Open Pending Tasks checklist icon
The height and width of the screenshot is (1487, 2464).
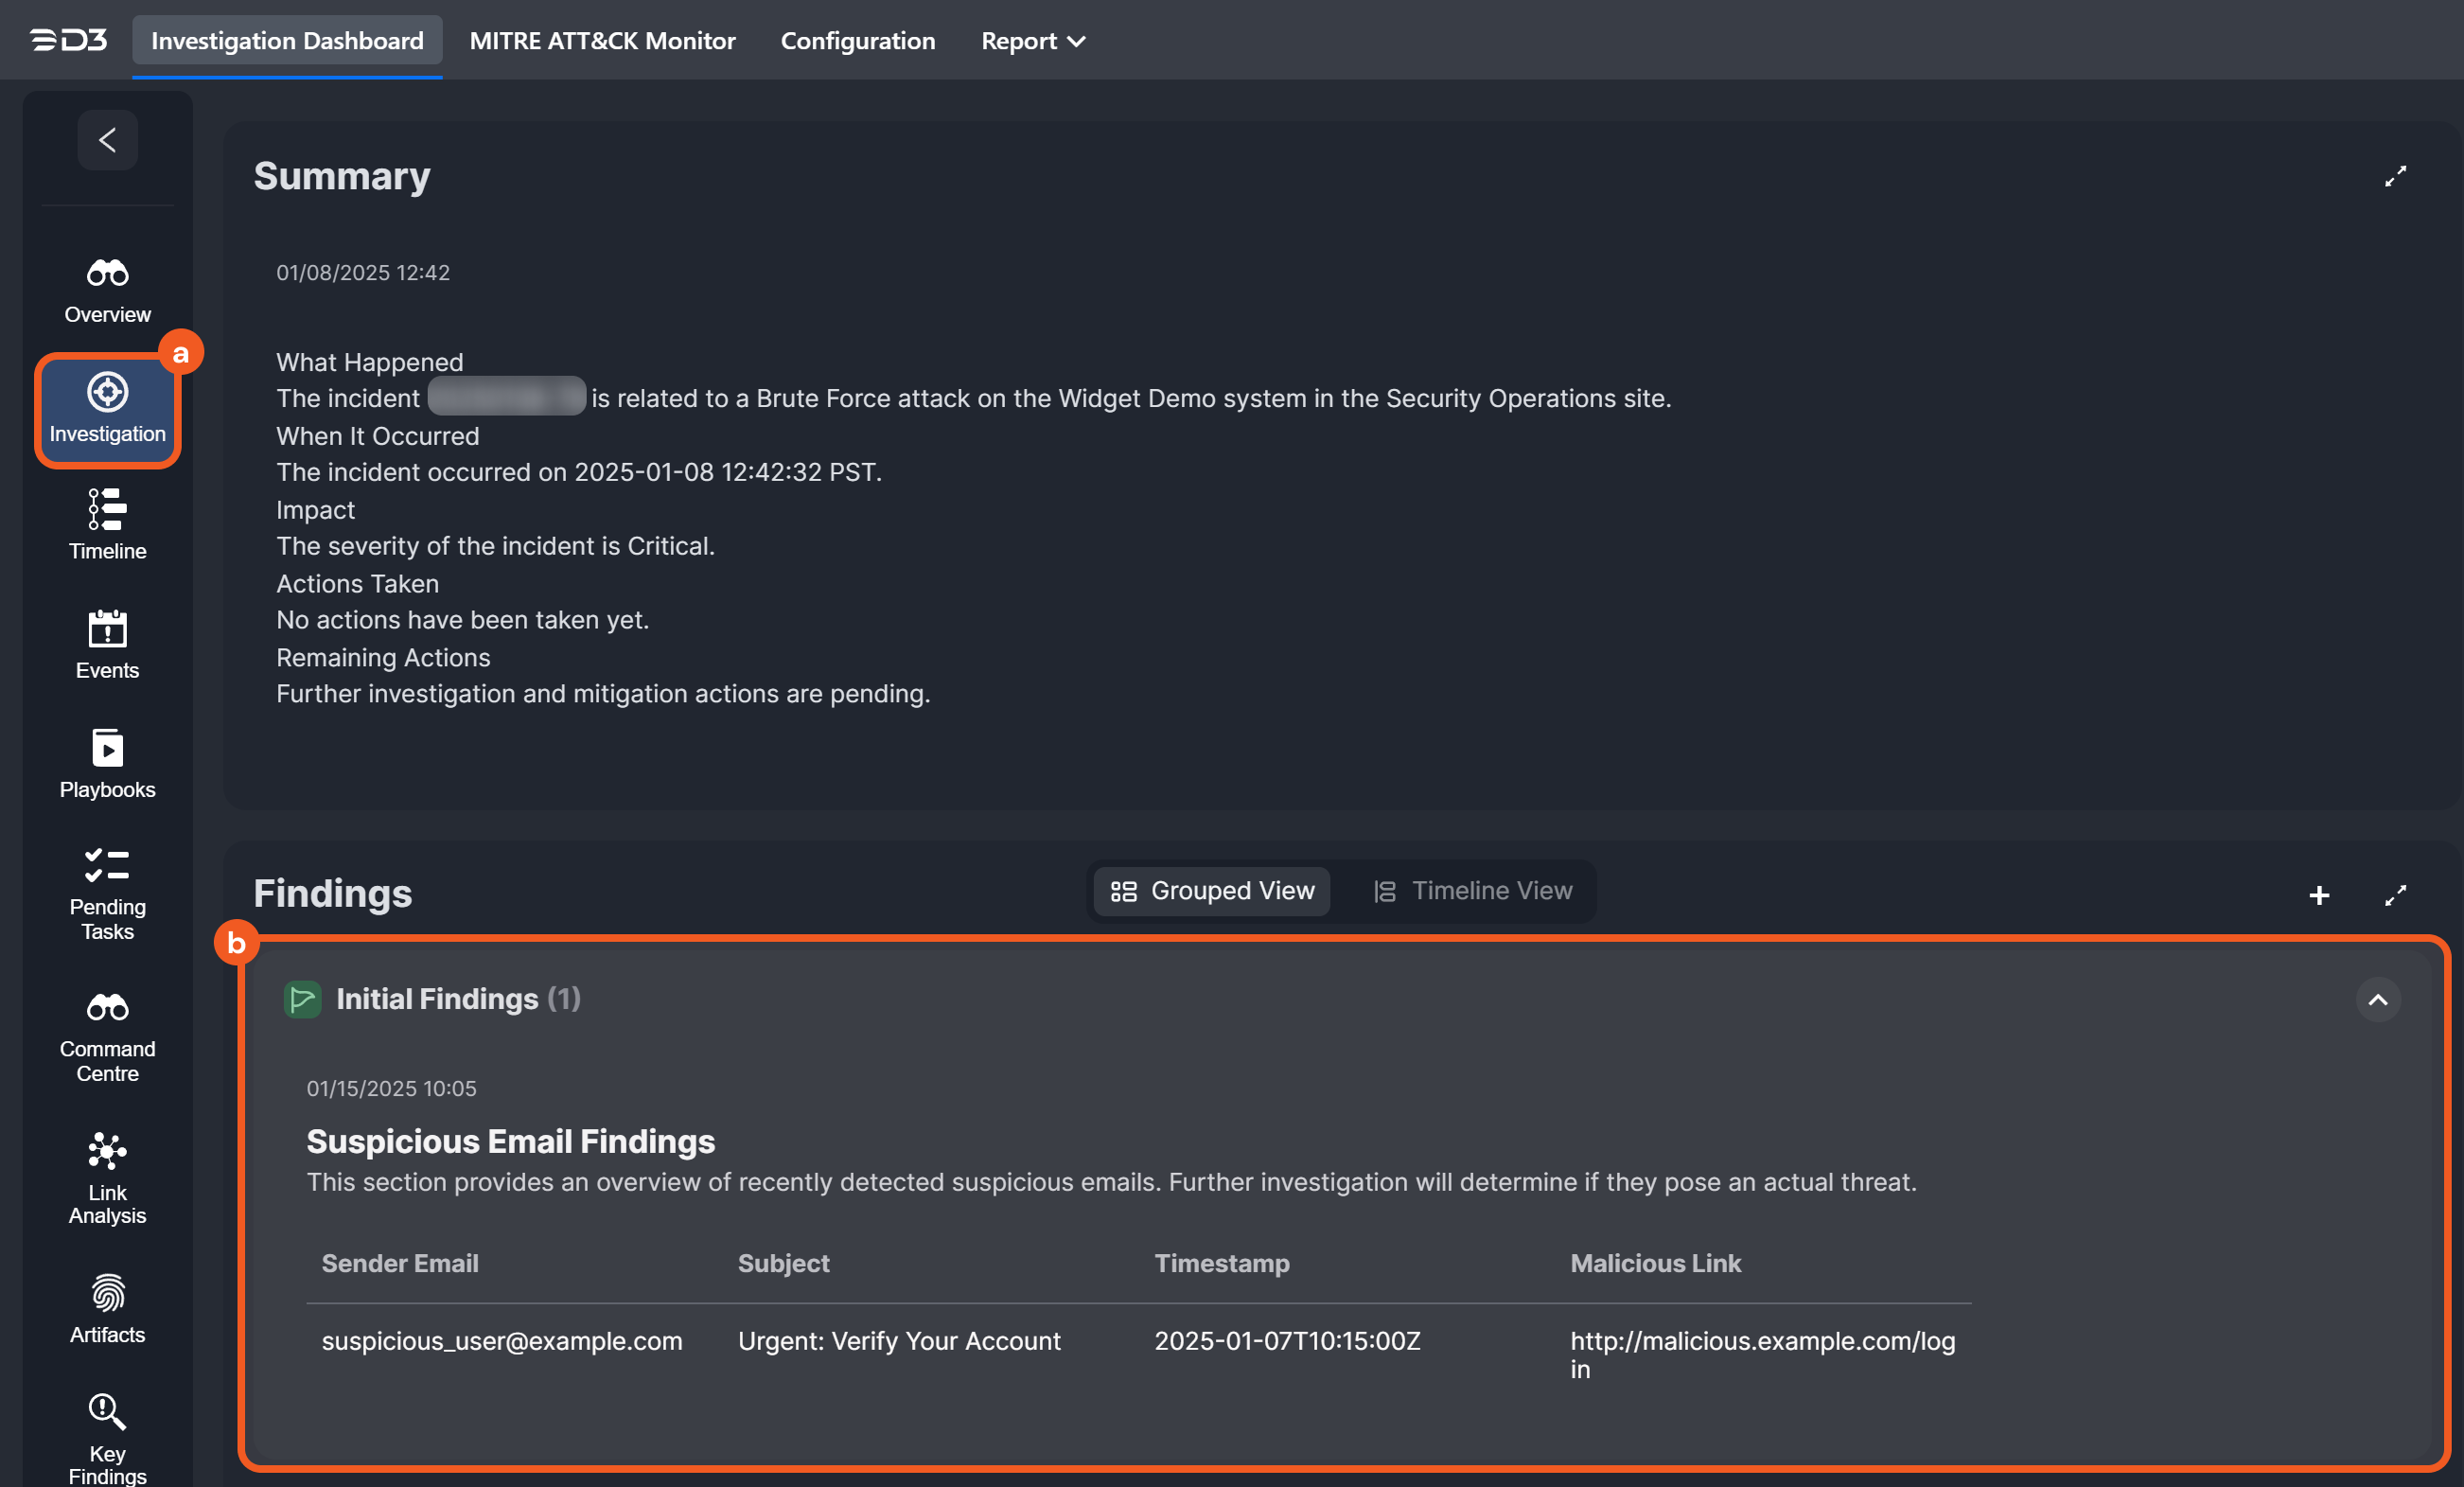click(x=107, y=866)
